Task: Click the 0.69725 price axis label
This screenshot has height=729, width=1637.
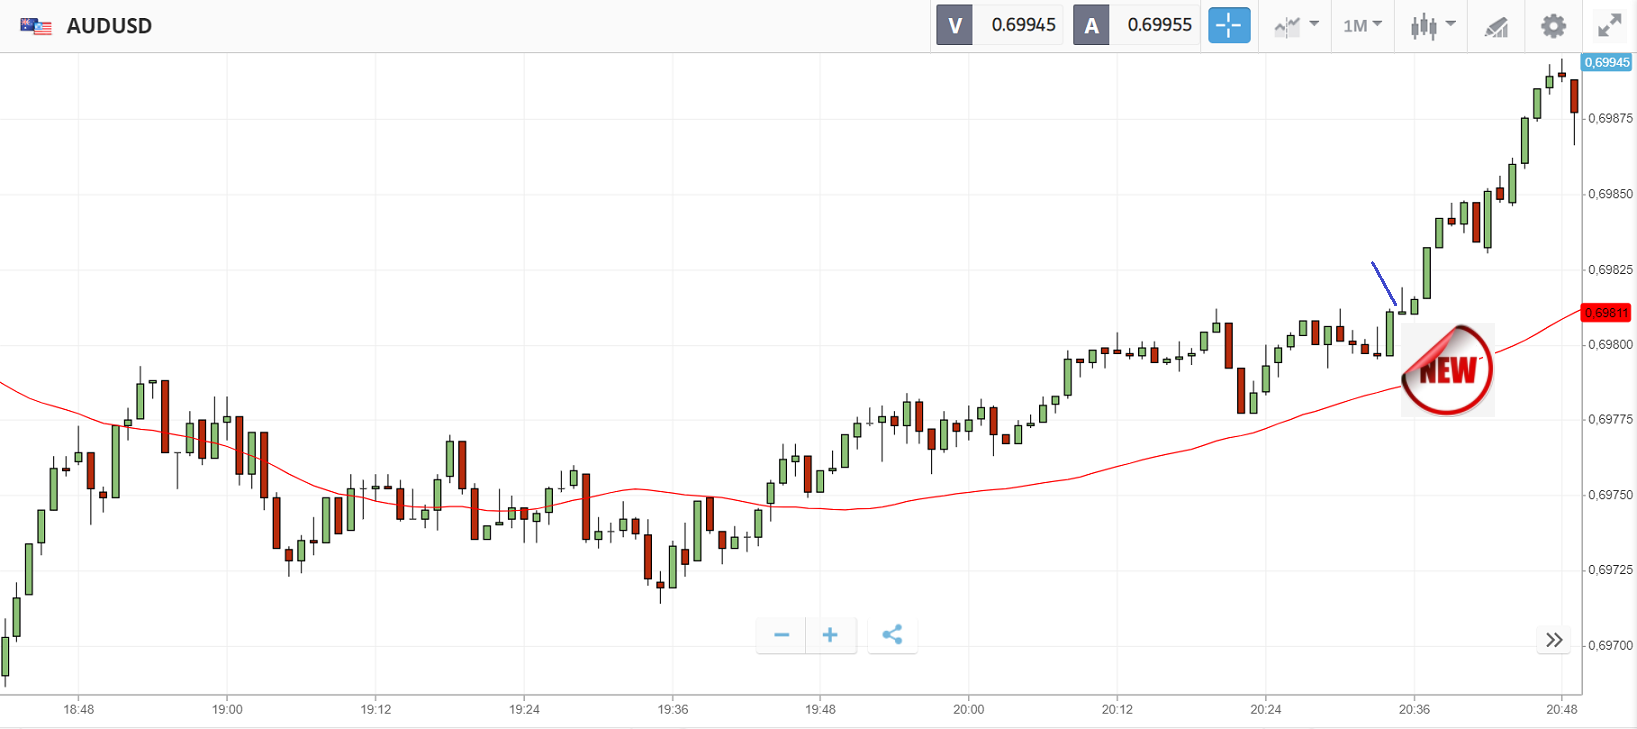Action: [x=1610, y=570]
